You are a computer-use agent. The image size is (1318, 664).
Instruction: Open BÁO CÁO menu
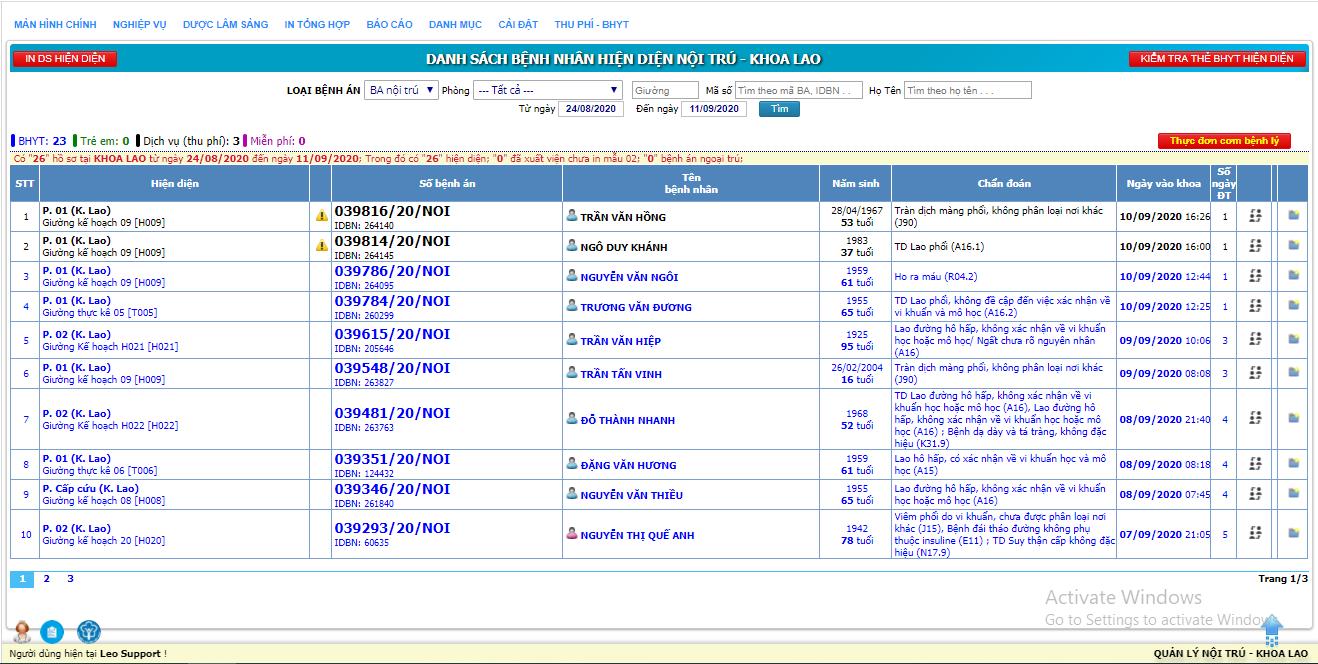point(389,24)
